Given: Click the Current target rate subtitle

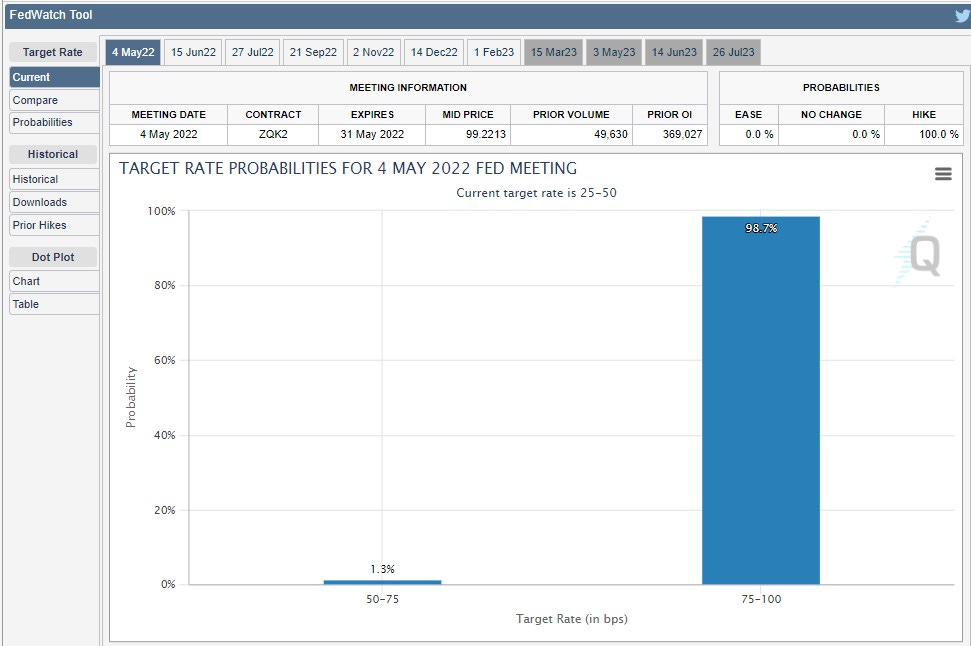Looking at the screenshot, I should pyautogui.click(x=536, y=193).
